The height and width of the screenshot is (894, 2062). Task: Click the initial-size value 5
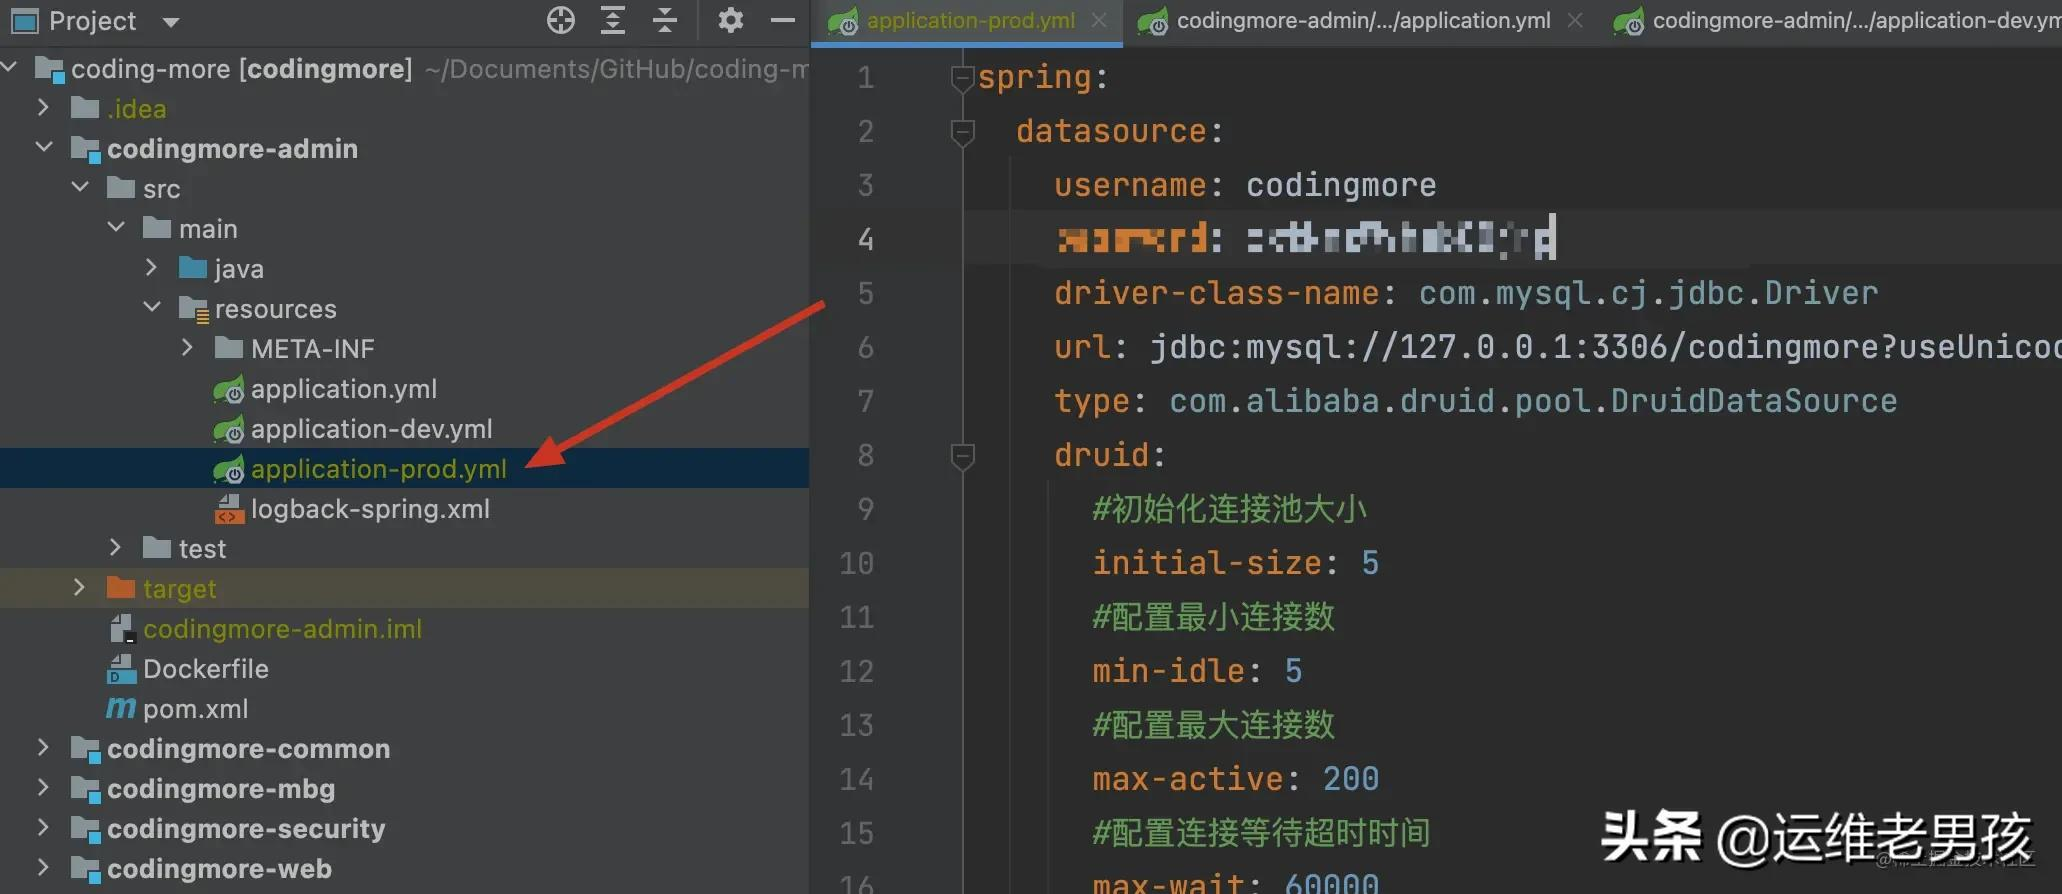click(1370, 563)
